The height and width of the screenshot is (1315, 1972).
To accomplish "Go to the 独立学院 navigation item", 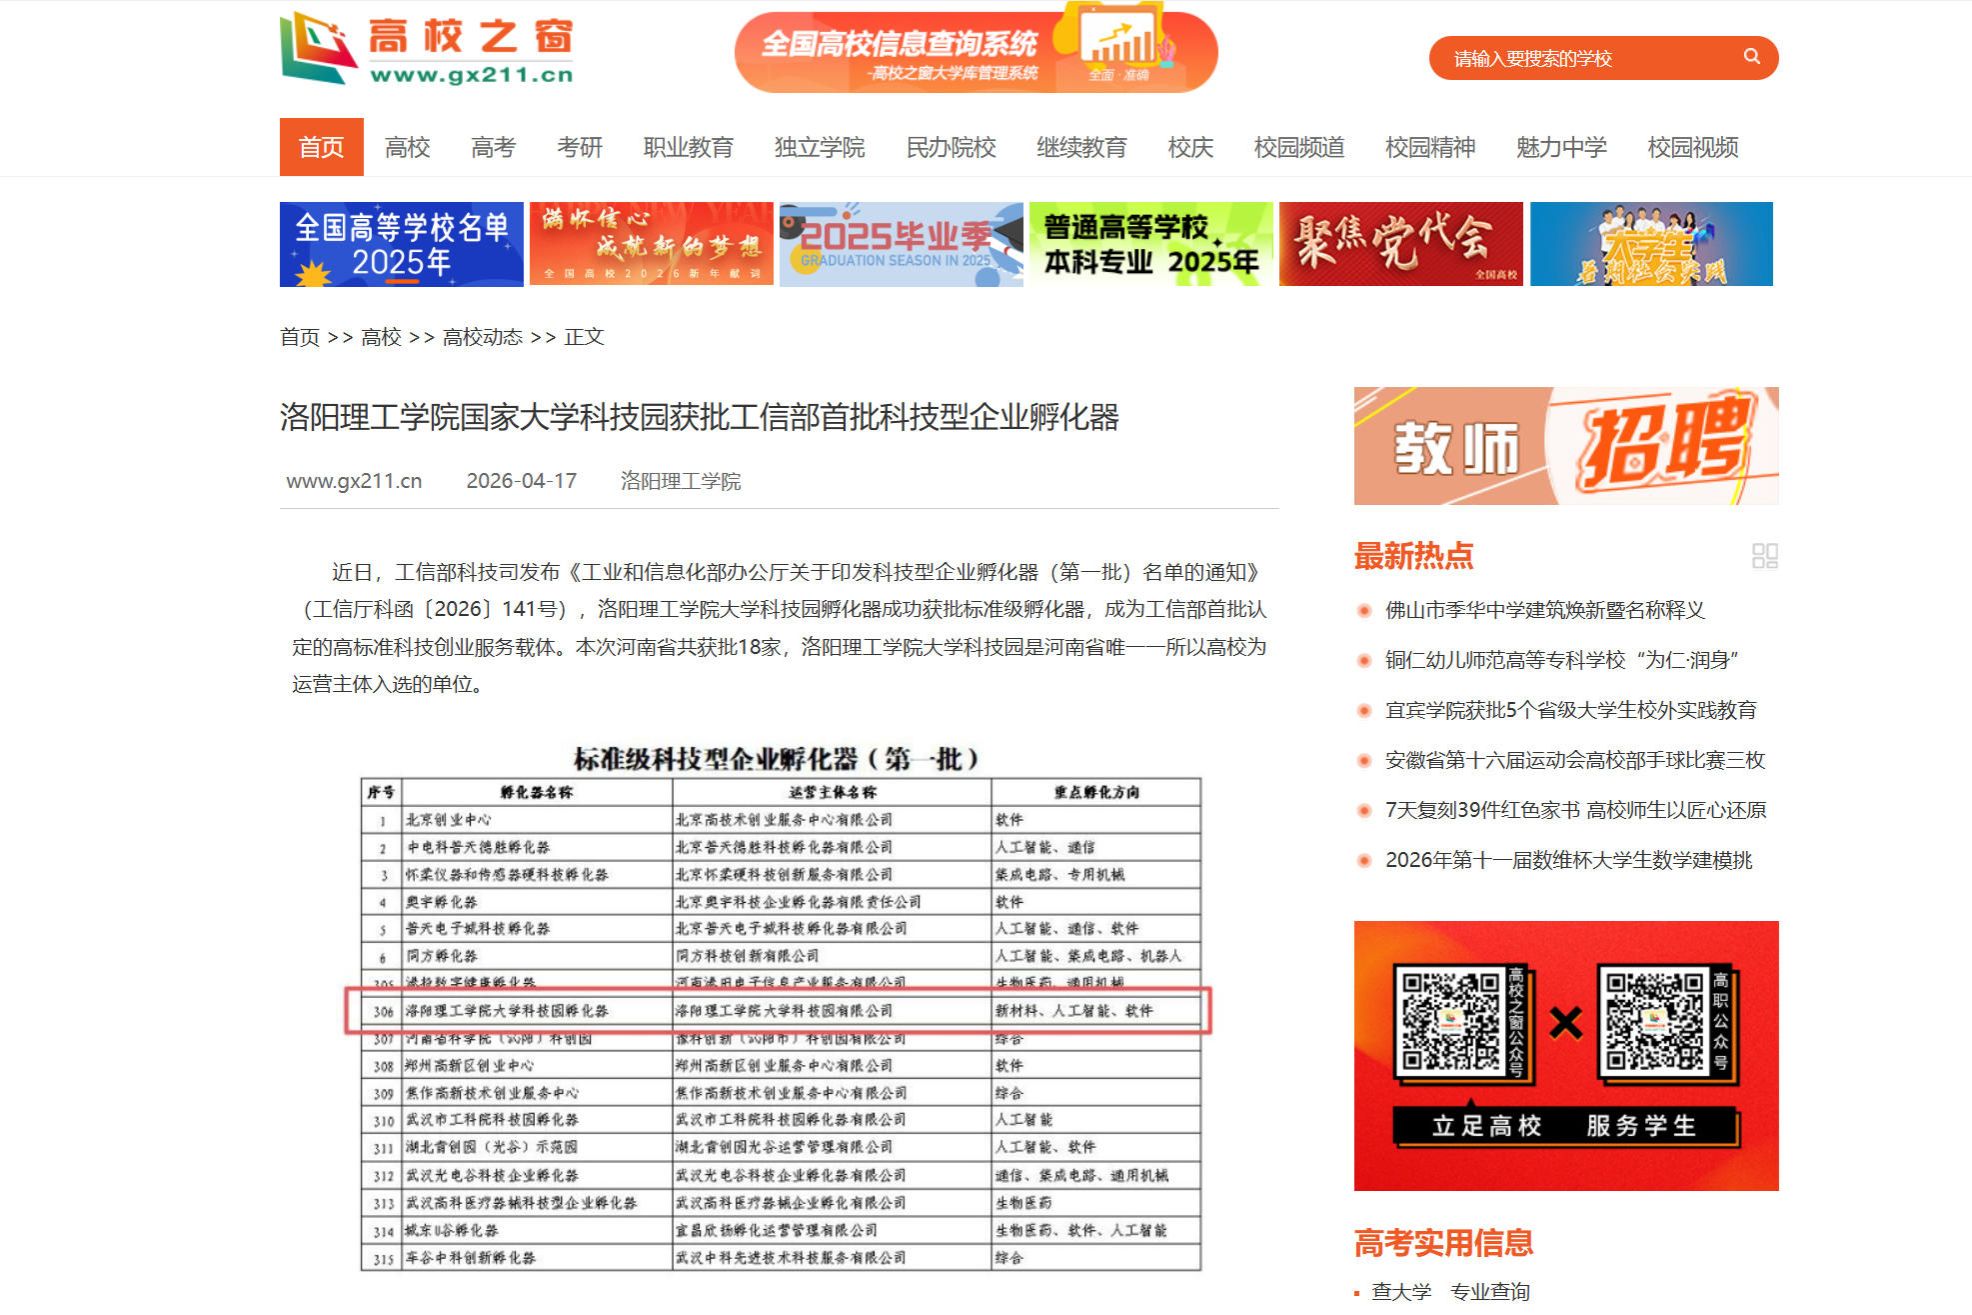I will 819,147.
